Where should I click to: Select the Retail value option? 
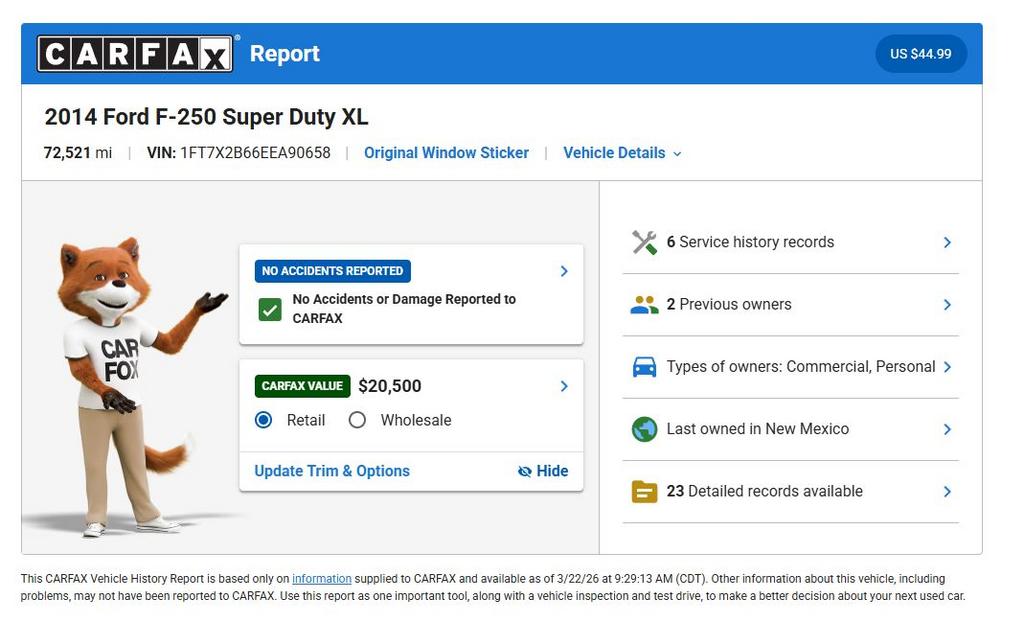(264, 420)
